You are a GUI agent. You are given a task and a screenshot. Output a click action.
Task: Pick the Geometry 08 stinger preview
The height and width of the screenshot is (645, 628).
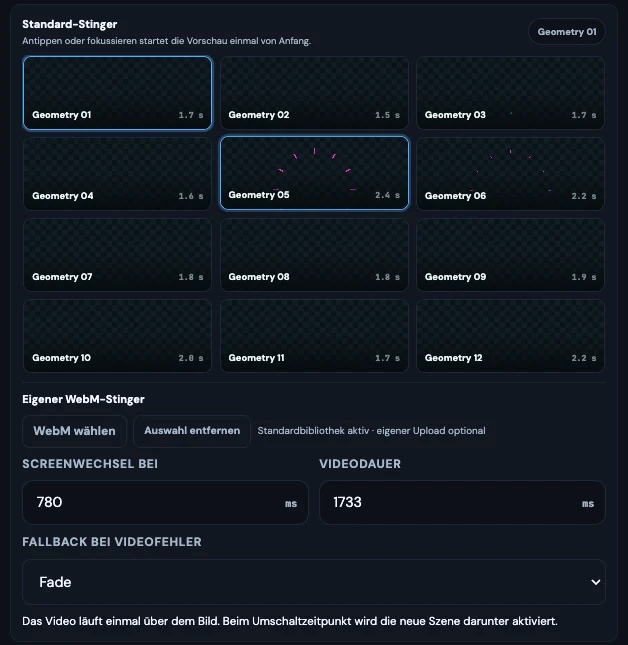coord(314,255)
